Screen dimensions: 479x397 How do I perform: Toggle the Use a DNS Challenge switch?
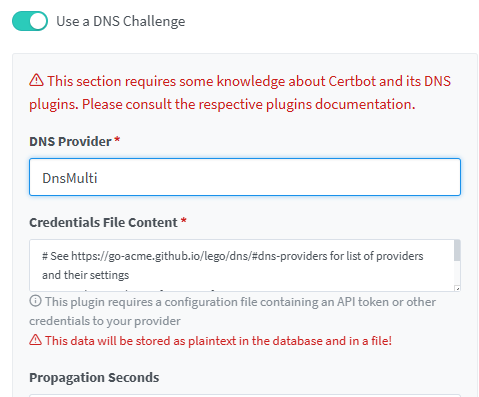(30, 21)
